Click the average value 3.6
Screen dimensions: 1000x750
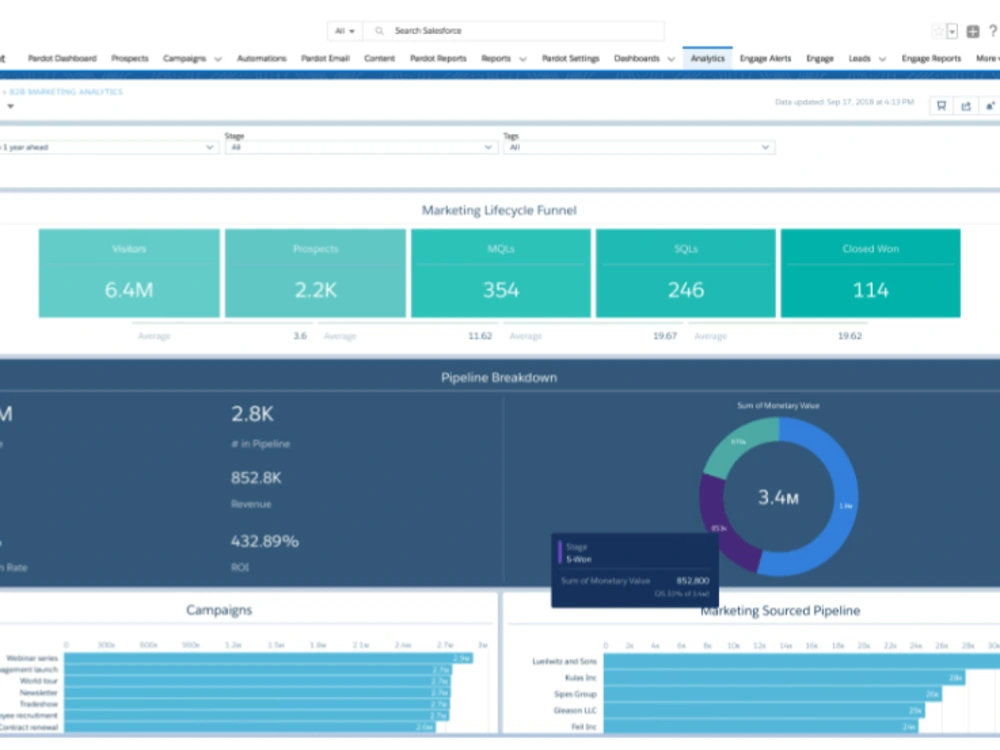pyautogui.click(x=300, y=336)
